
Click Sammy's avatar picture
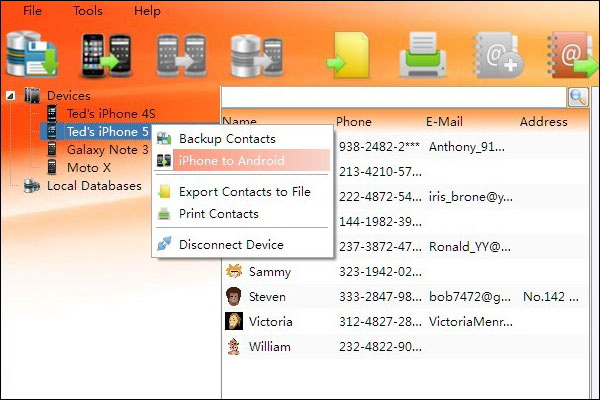[233, 271]
